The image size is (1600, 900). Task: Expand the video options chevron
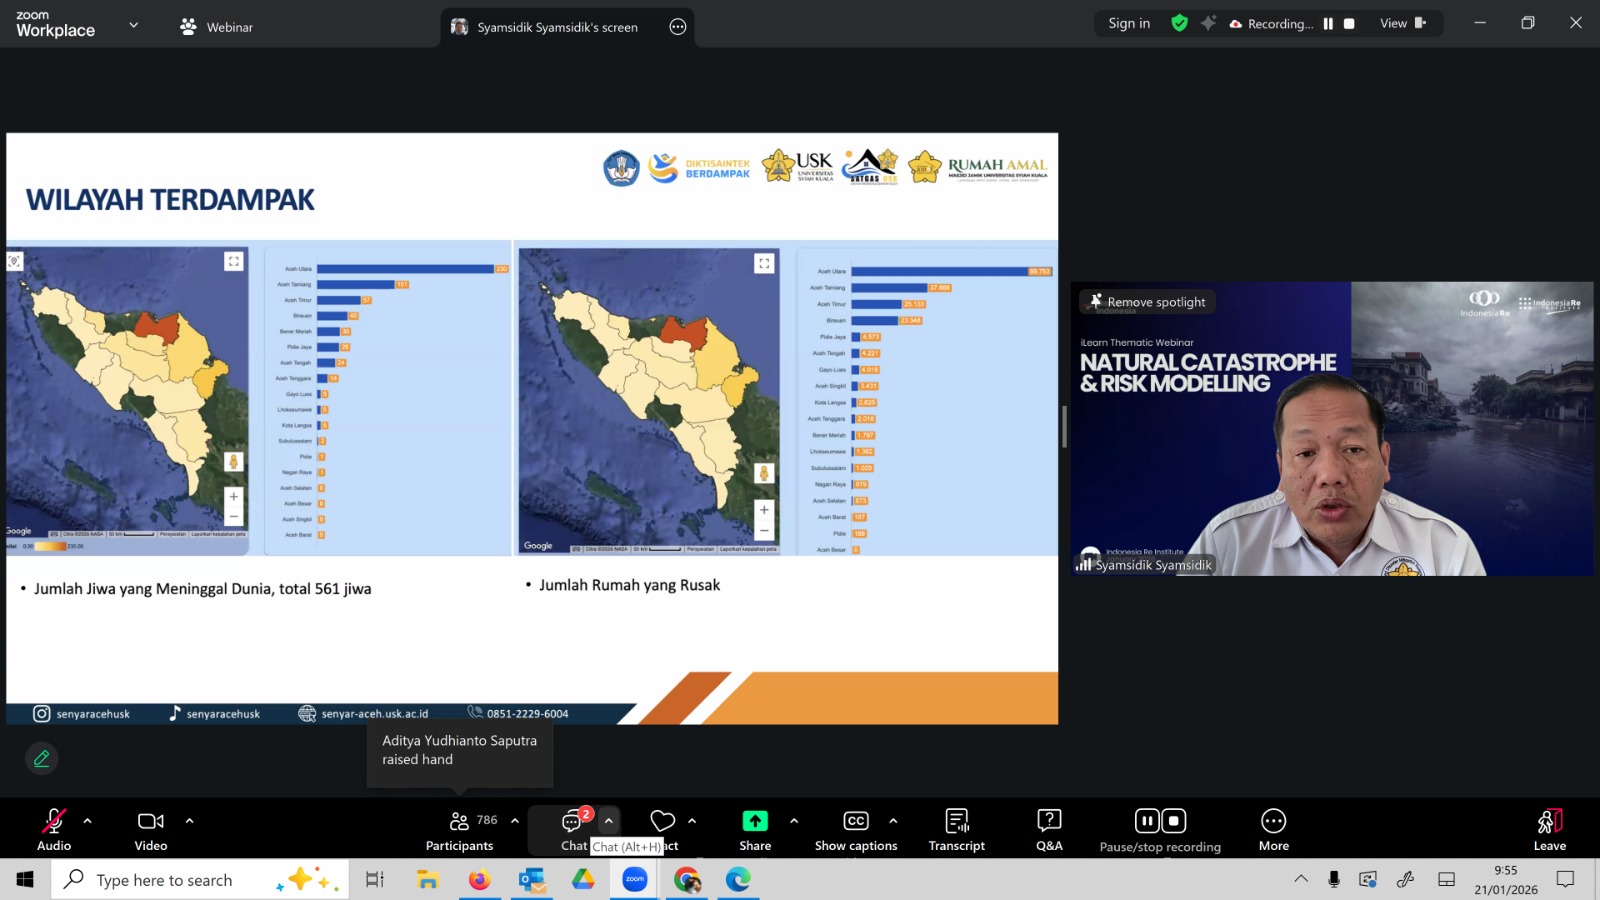189,821
